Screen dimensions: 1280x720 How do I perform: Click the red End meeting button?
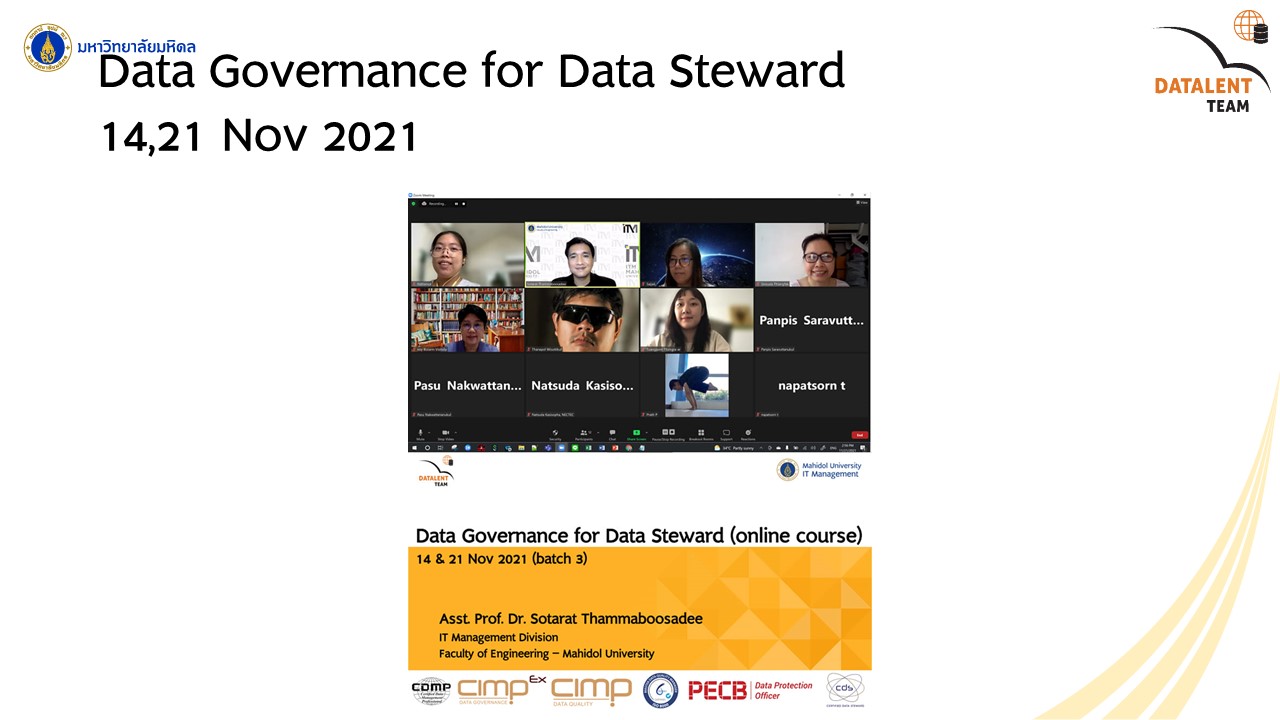858,435
